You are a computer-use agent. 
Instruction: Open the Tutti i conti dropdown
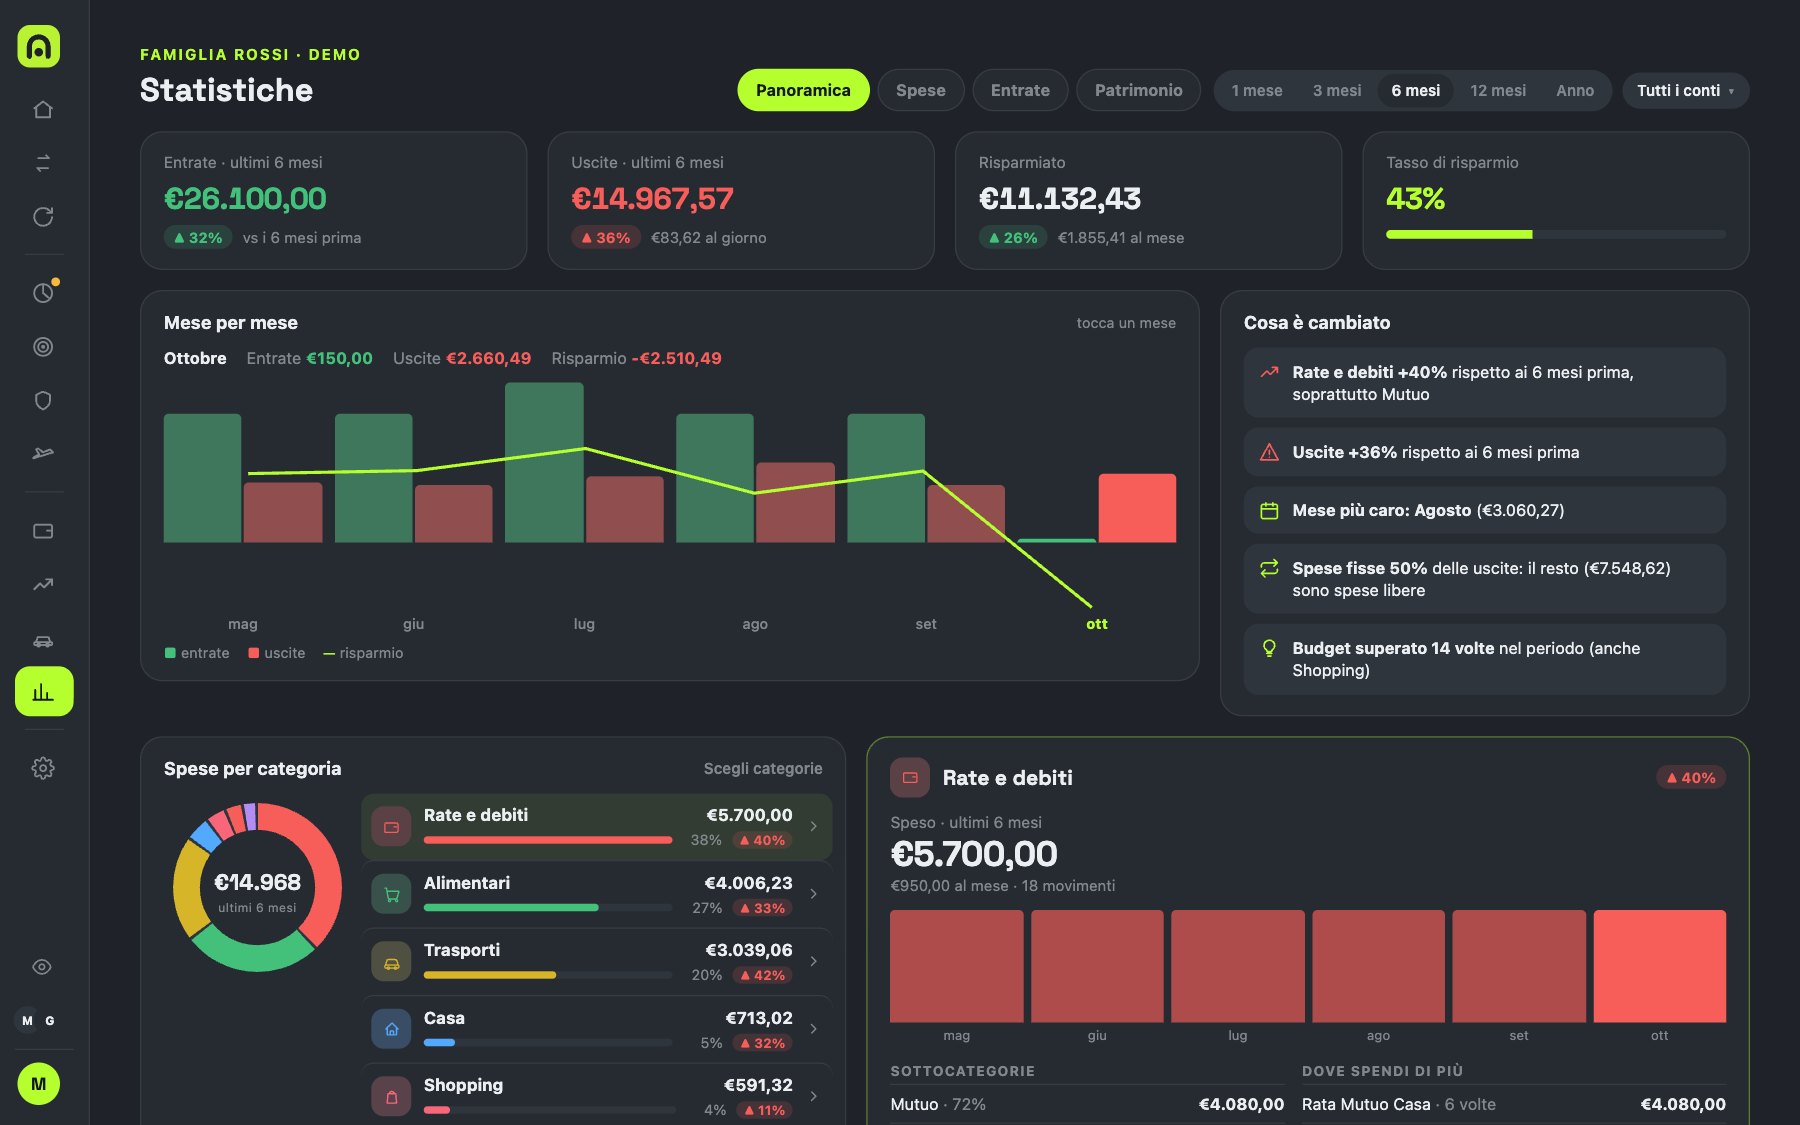click(1685, 90)
